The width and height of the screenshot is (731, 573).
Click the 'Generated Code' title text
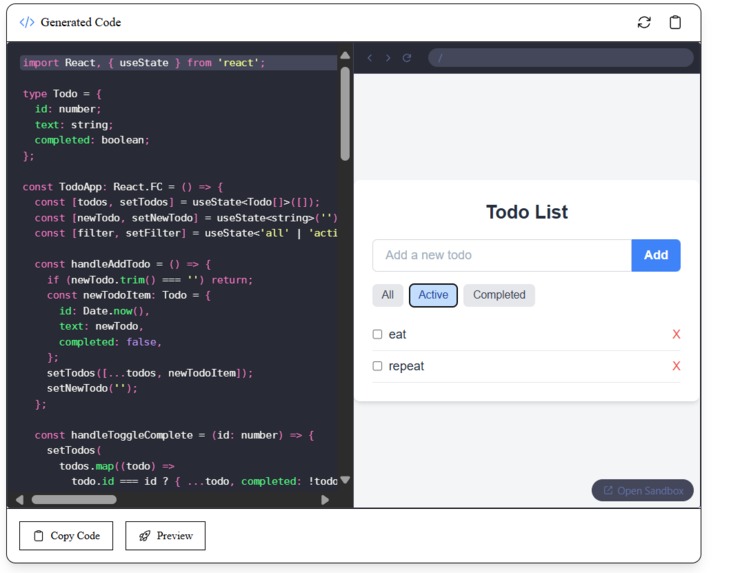click(81, 22)
